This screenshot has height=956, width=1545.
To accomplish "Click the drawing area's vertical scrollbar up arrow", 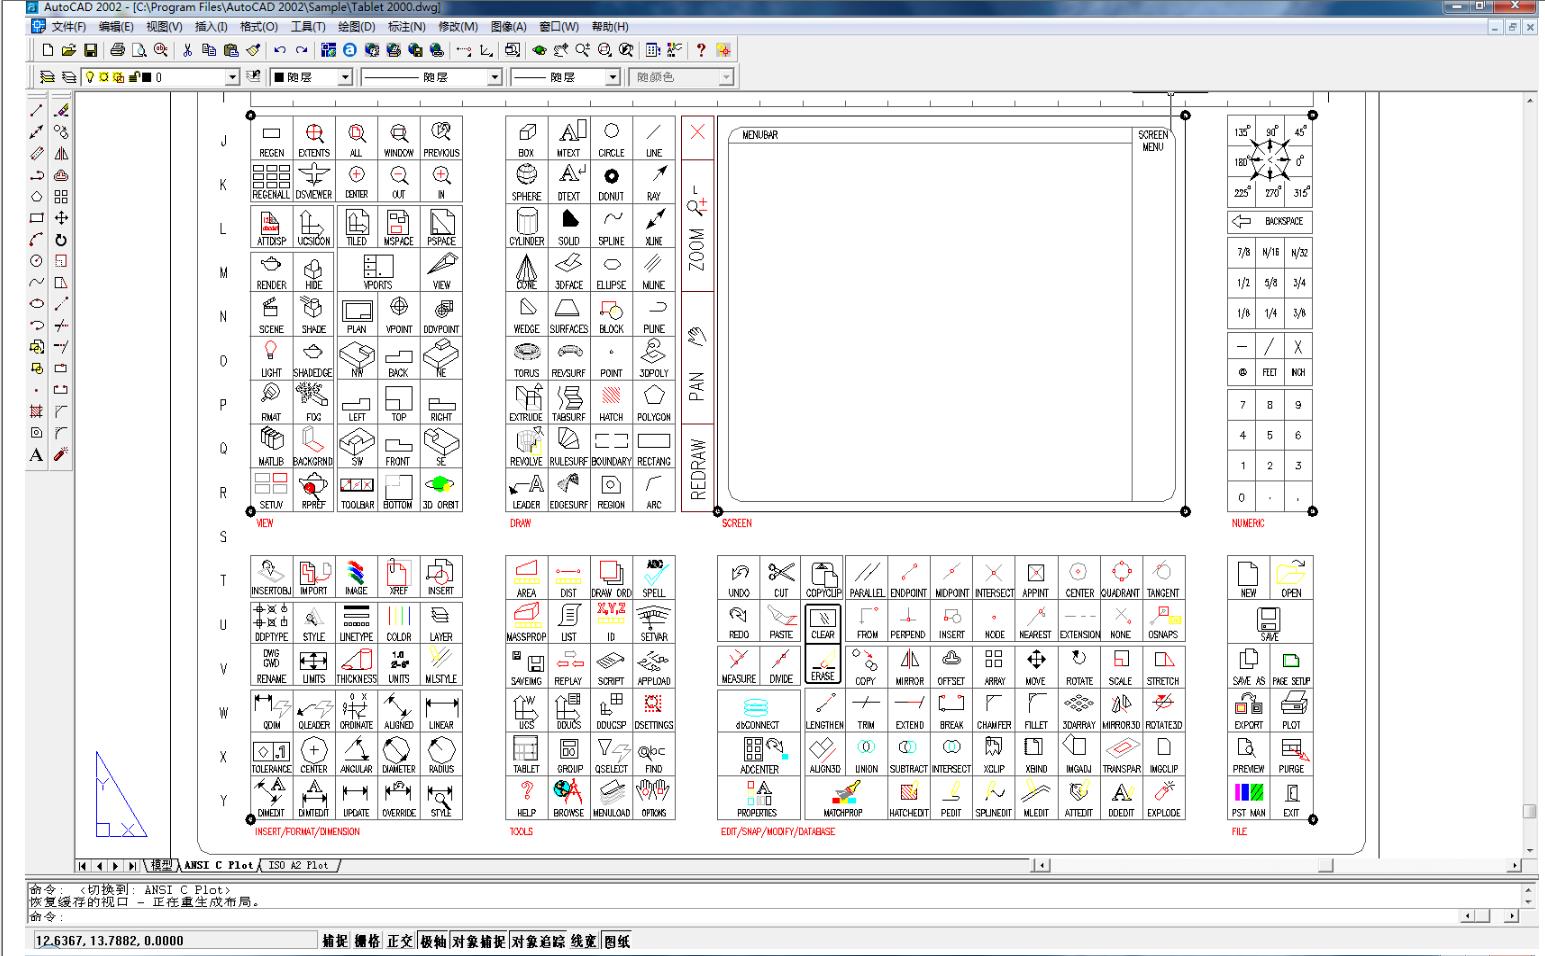I will click(1529, 101).
